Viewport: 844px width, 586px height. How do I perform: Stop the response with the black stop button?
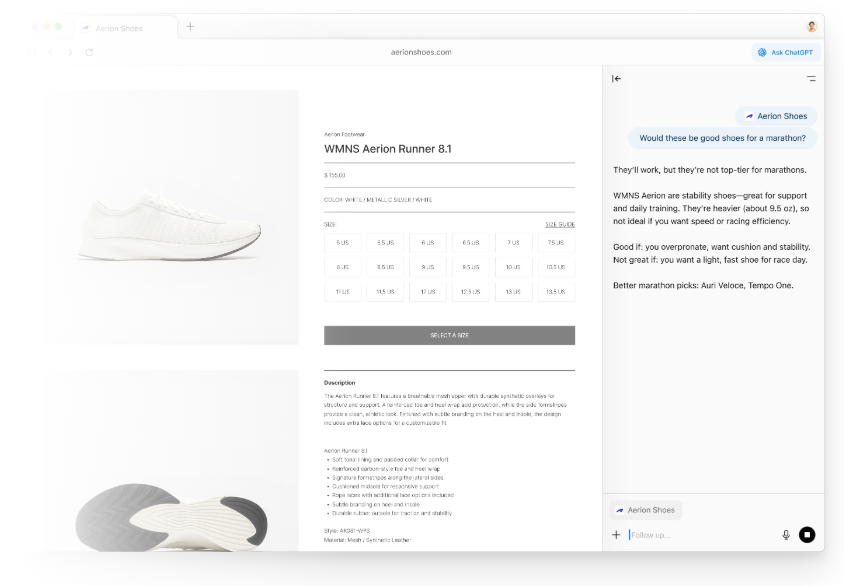pos(806,534)
